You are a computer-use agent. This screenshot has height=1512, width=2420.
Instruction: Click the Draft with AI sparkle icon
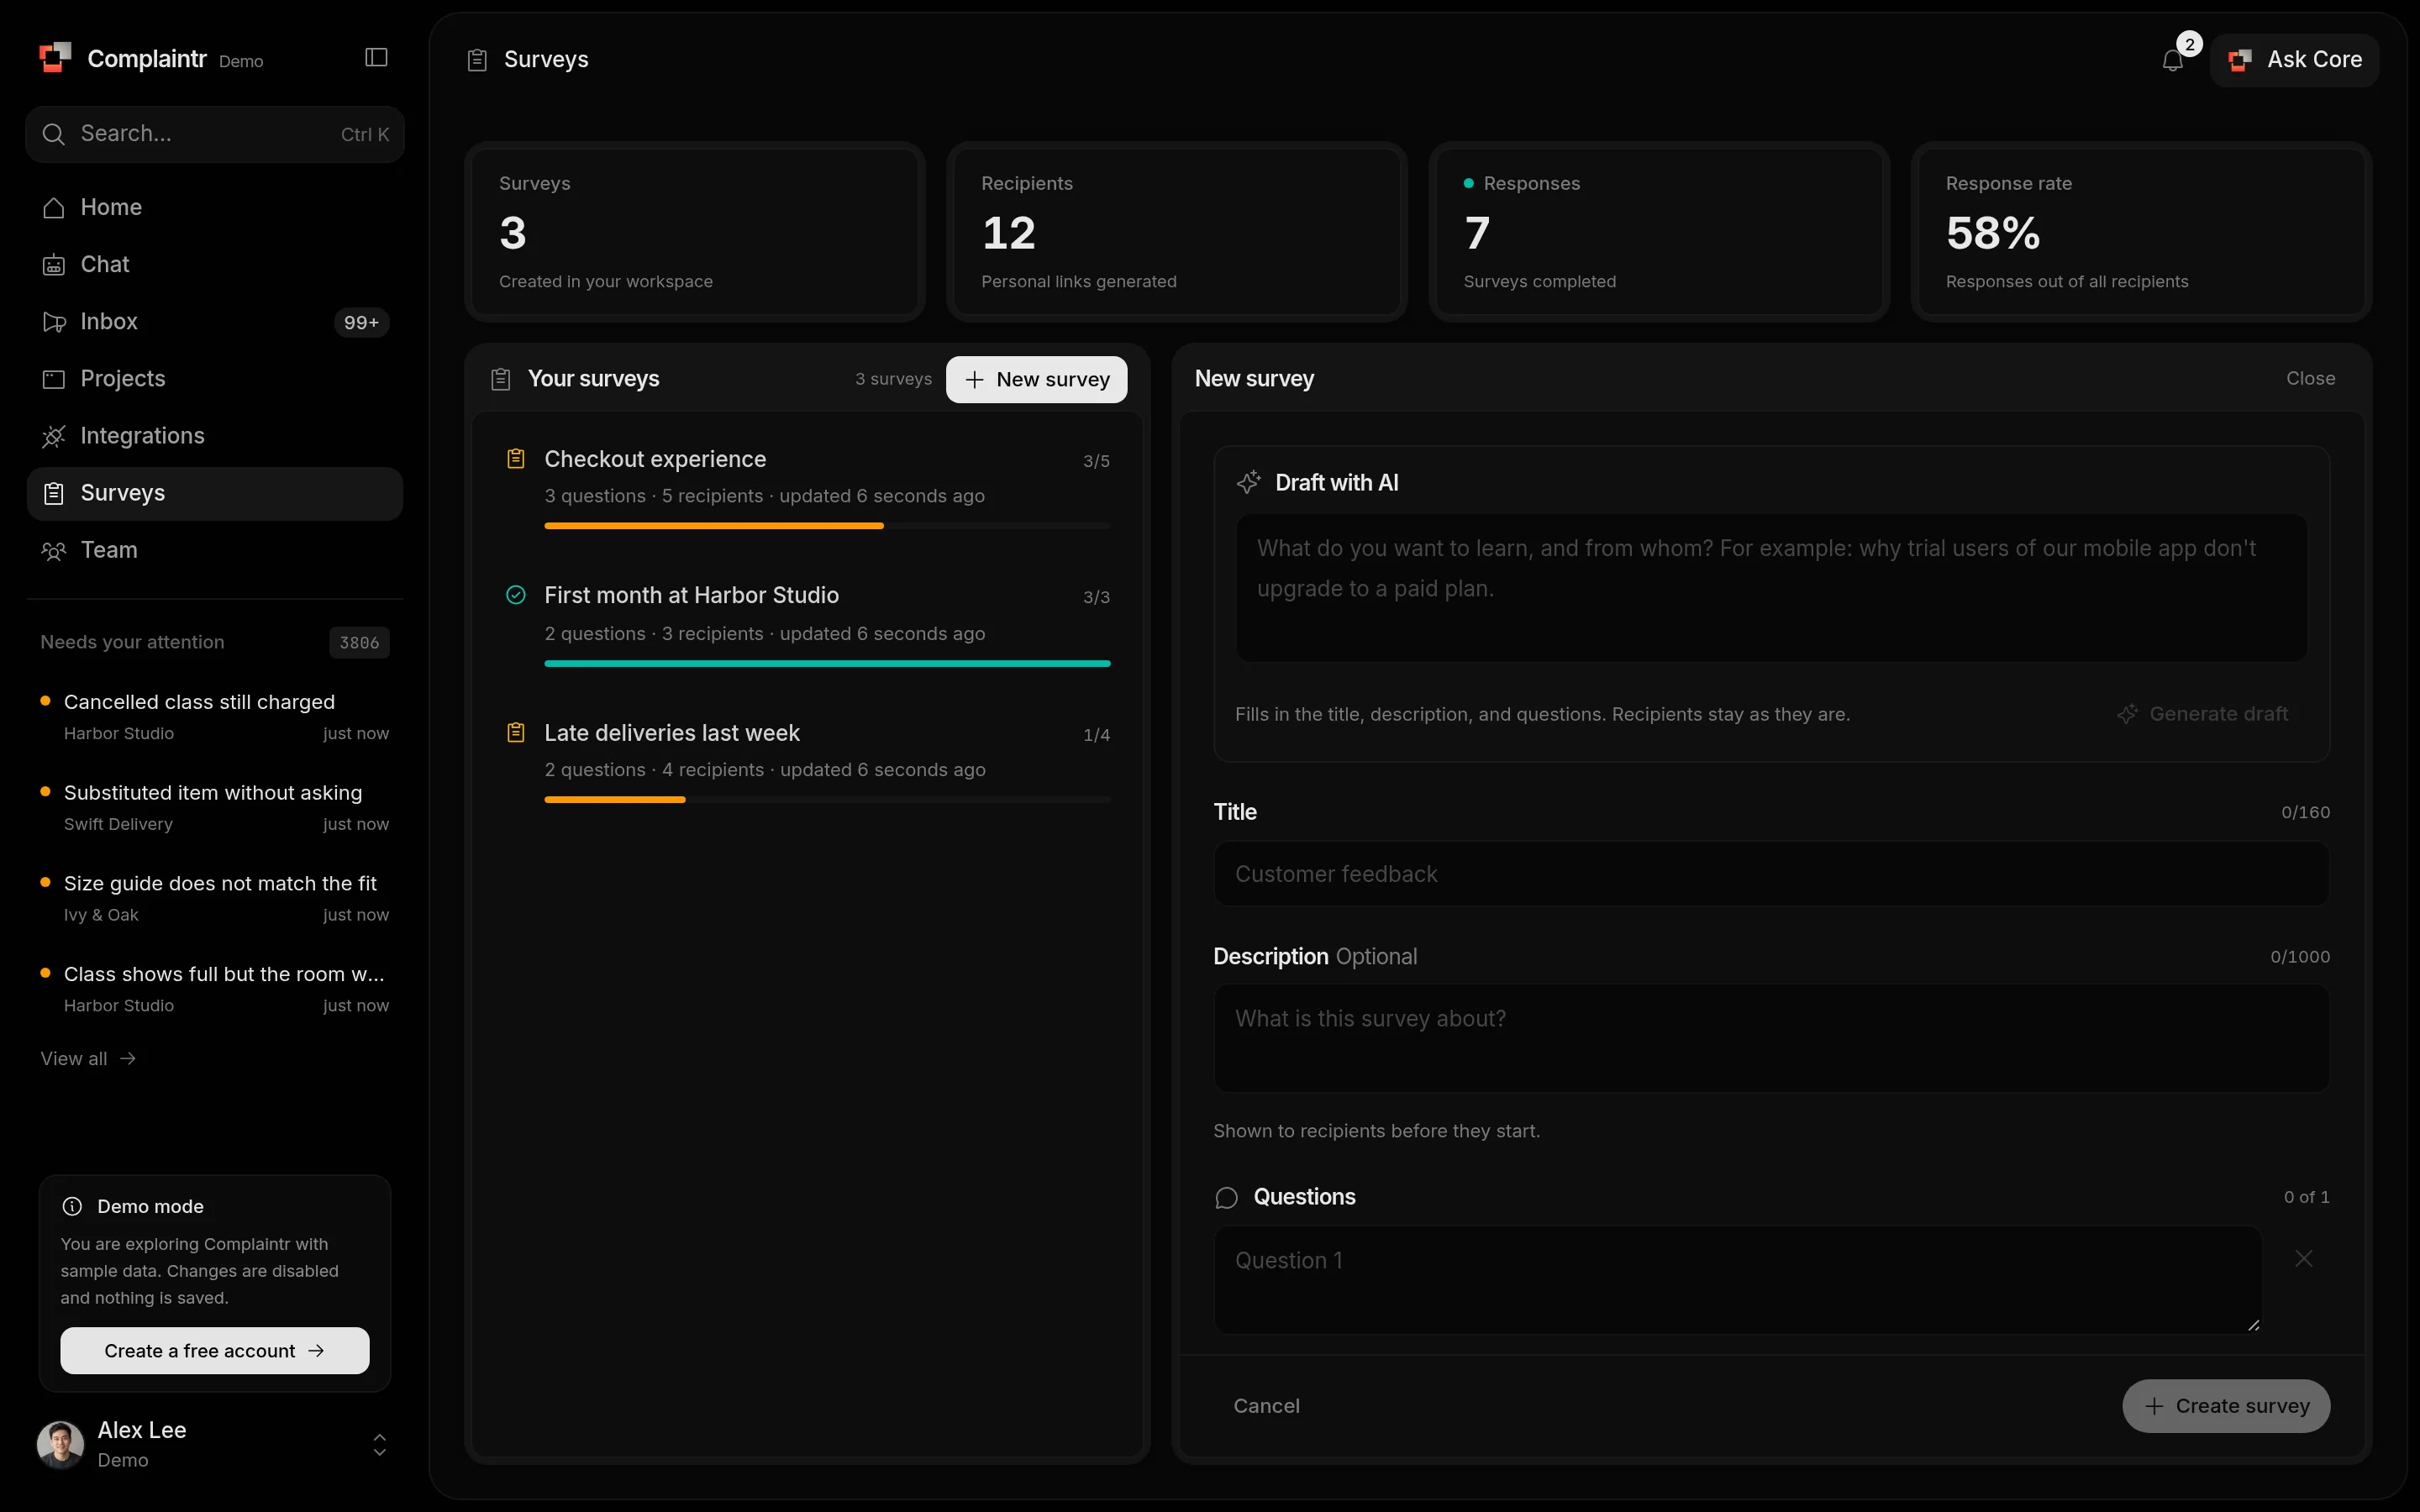click(1249, 482)
